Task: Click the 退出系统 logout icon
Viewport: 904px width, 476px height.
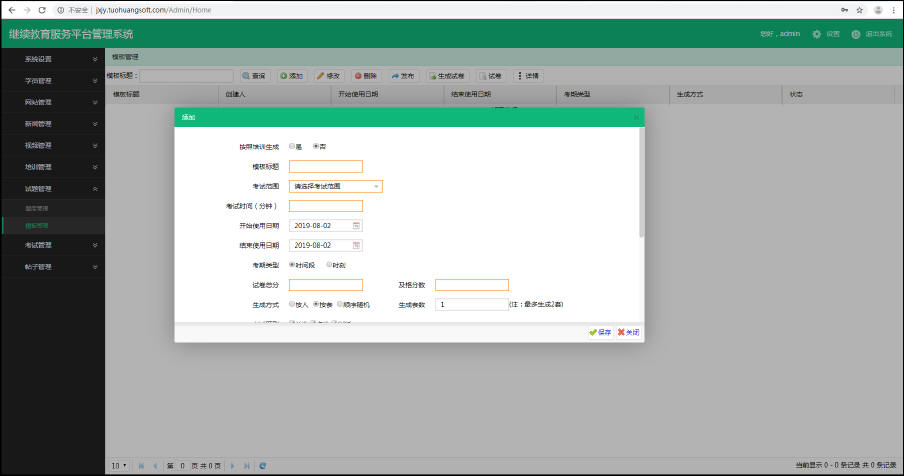Action: [x=856, y=34]
